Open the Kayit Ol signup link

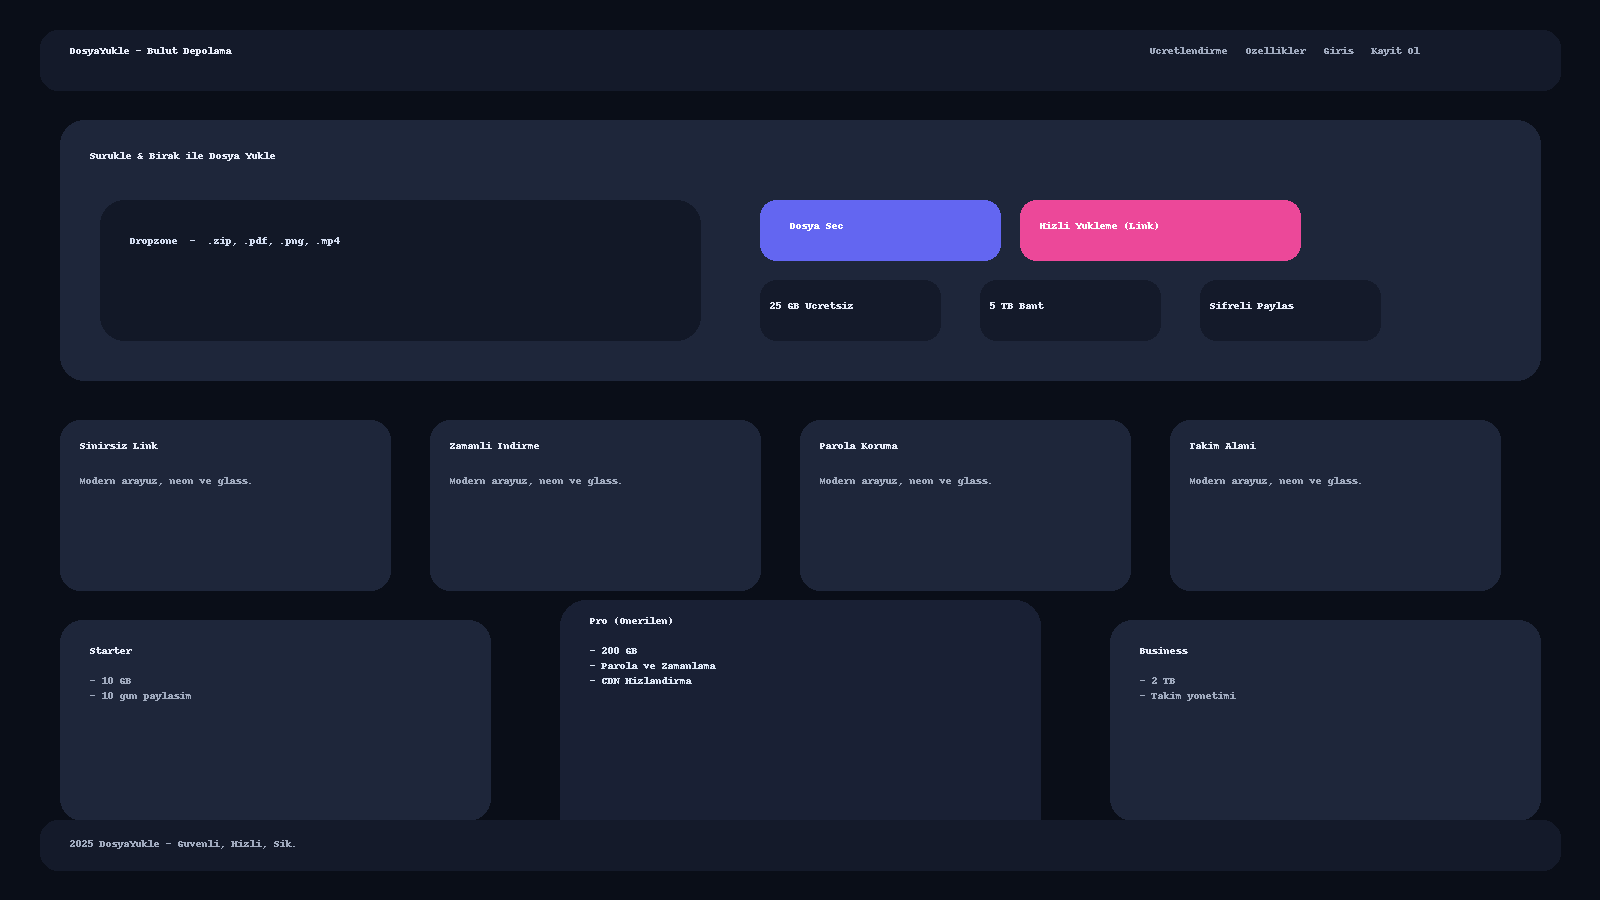click(1394, 51)
